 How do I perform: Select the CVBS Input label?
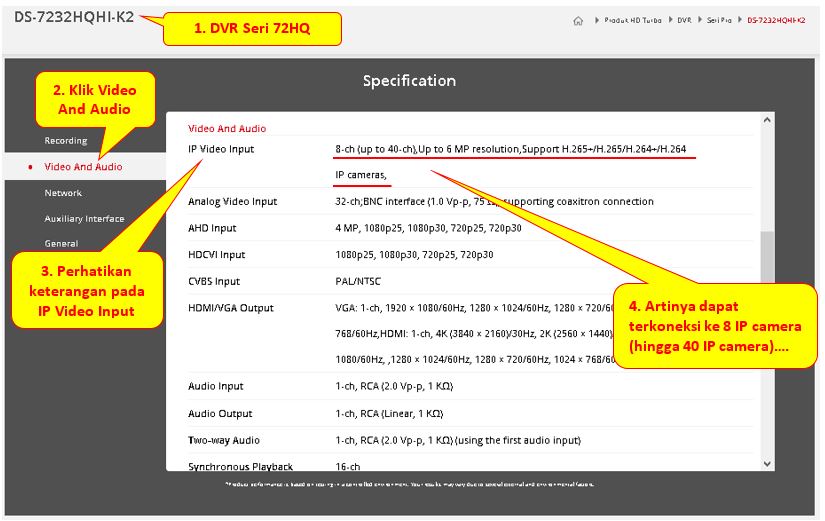click(214, 282)
